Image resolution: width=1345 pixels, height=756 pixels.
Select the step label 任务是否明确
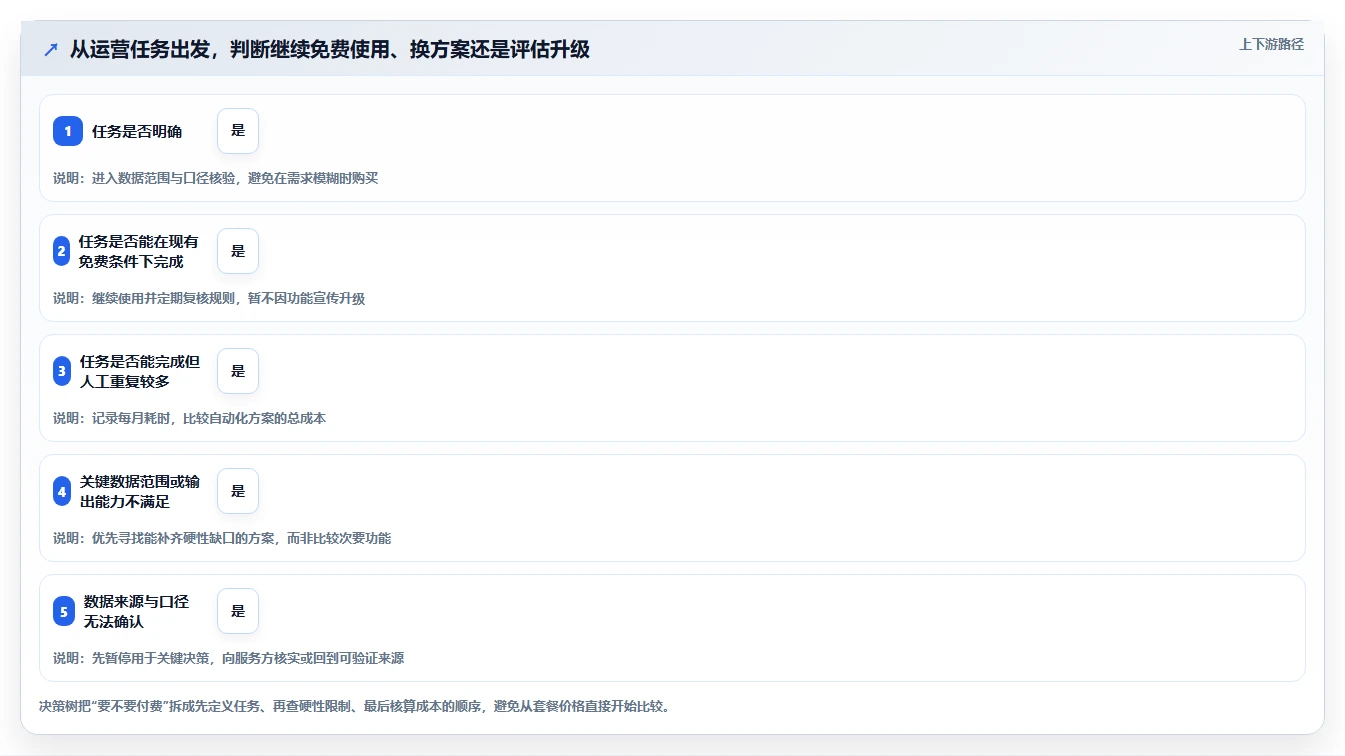point(137,131)
